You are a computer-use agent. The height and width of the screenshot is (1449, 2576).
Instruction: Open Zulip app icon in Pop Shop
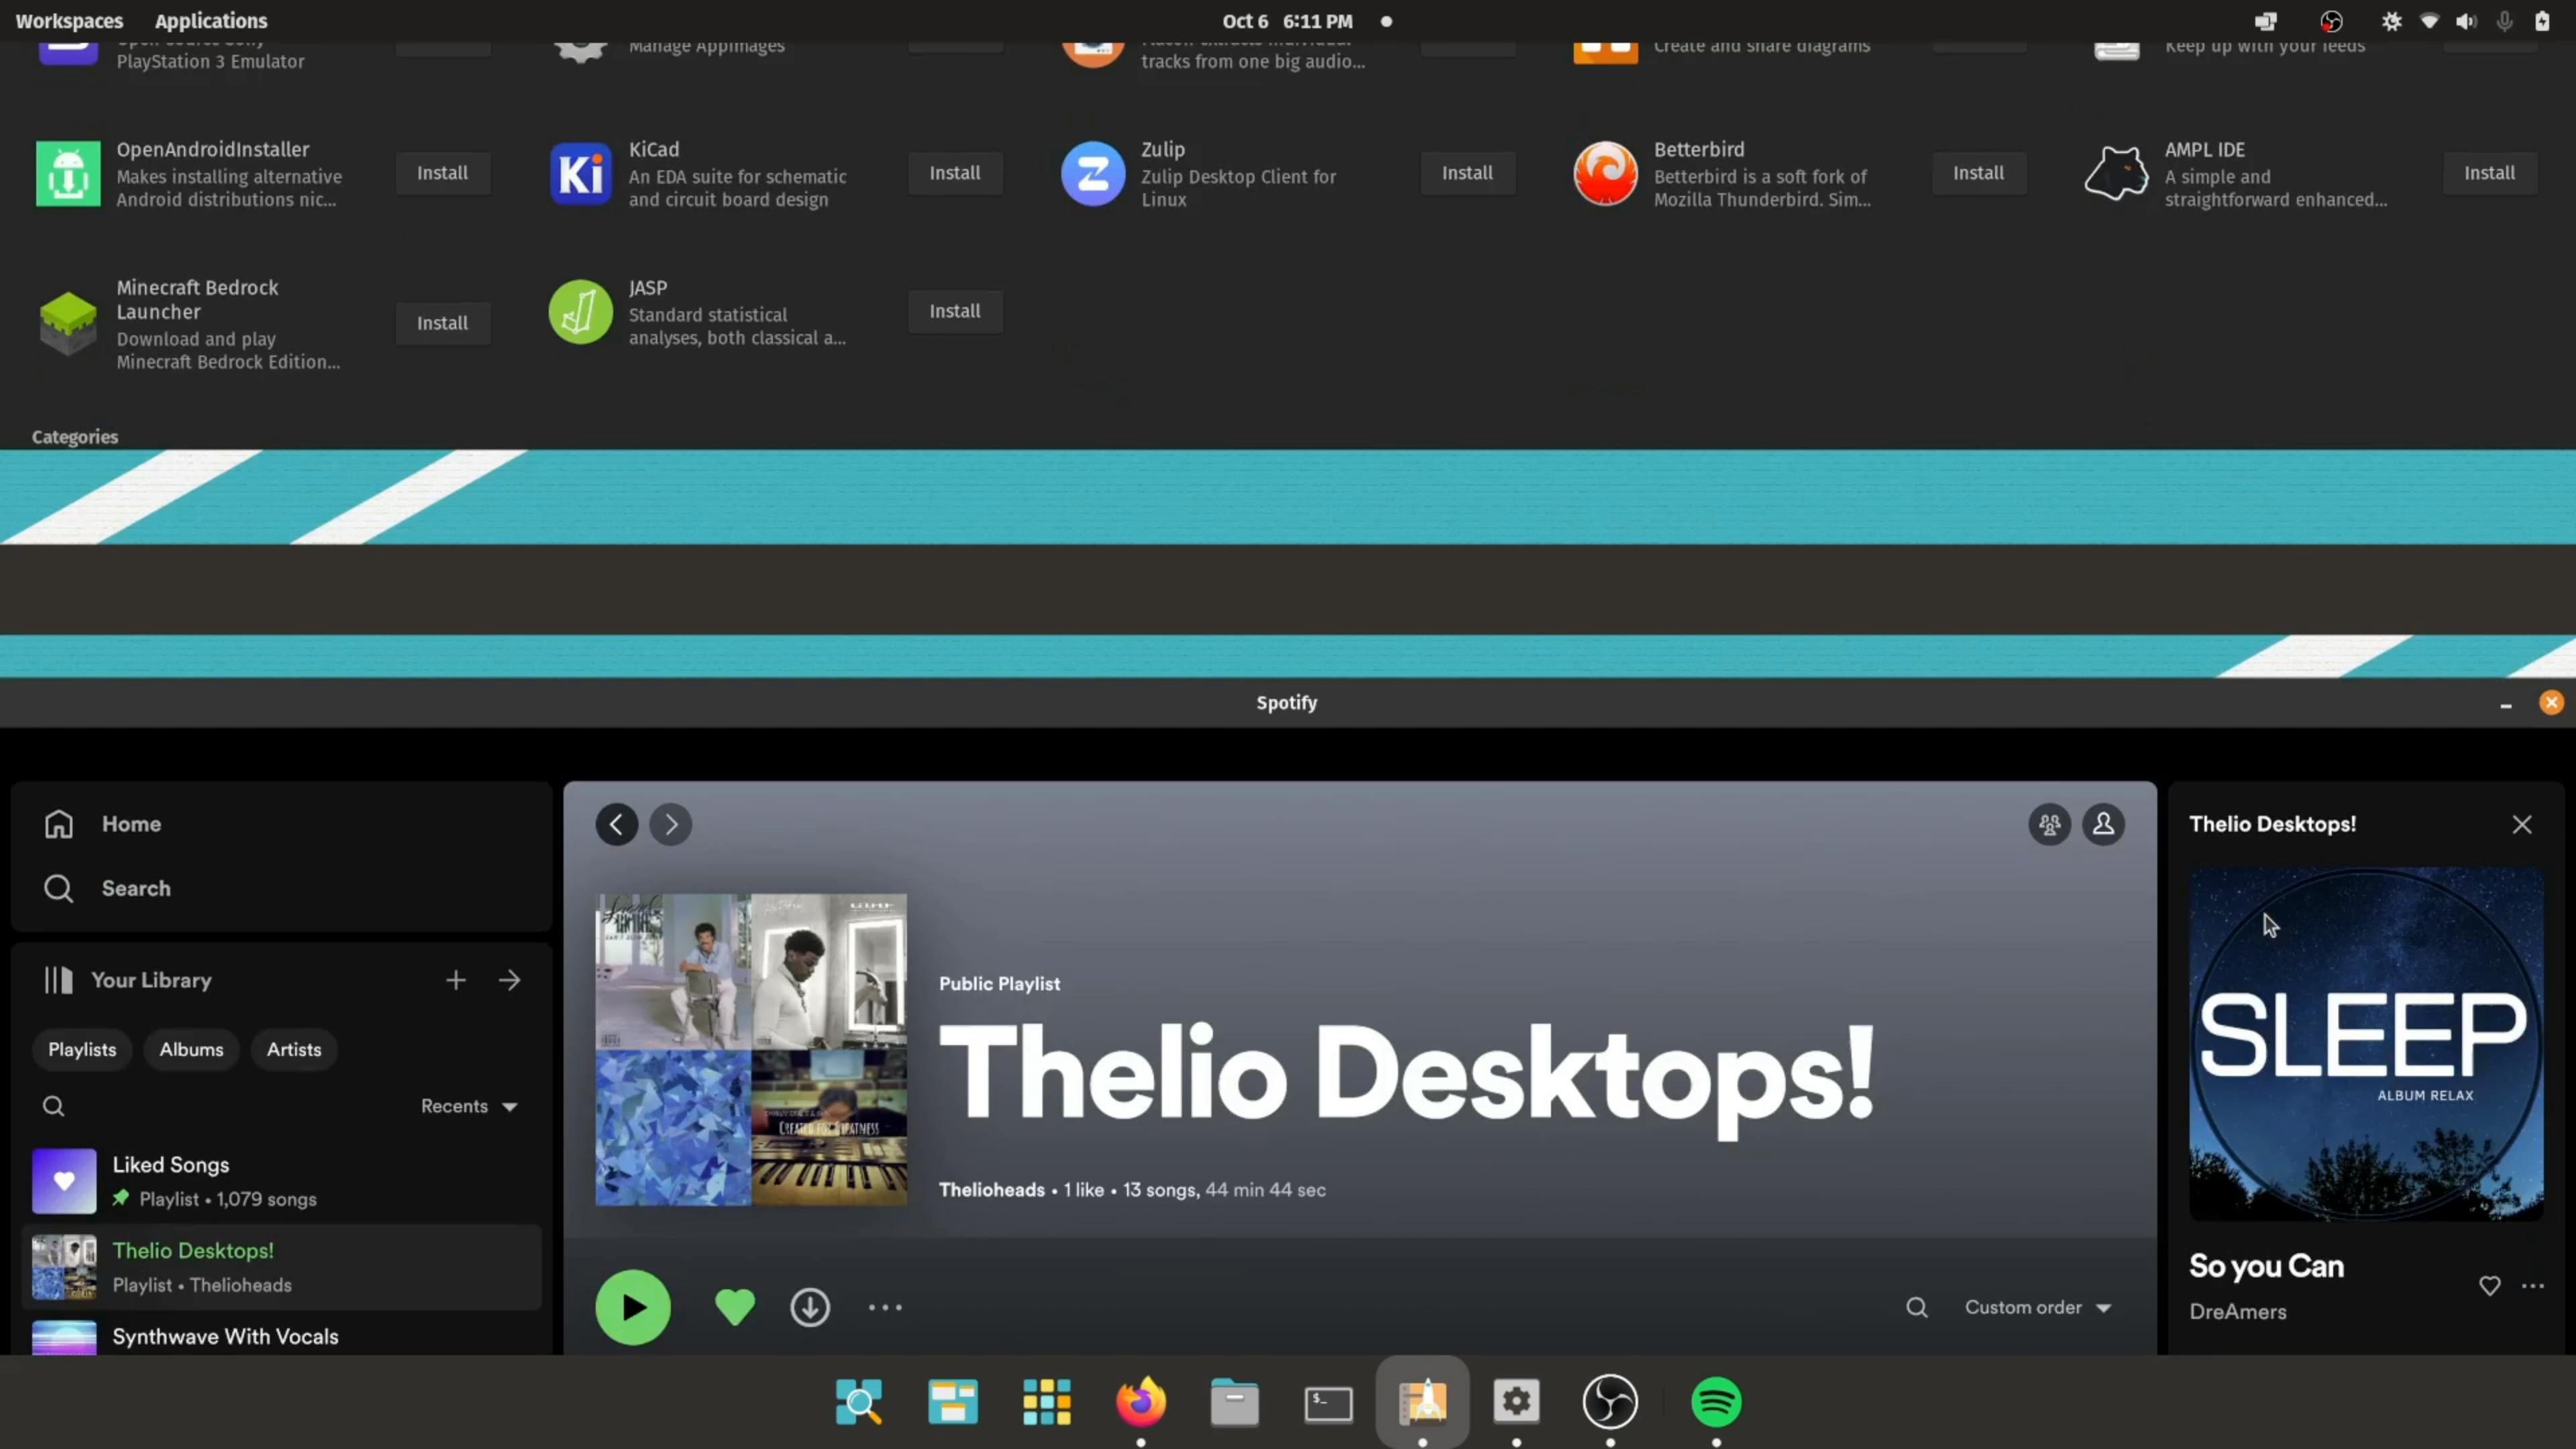click(1093, 174)
